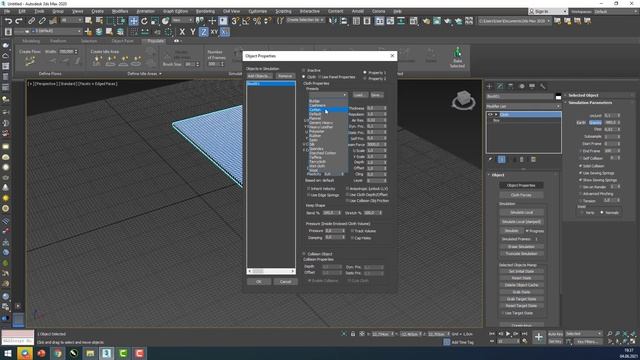This screenshot has height=360, width=640.
Task: Click the objects list horizontal scrollbar
Action: click(271, 271)
